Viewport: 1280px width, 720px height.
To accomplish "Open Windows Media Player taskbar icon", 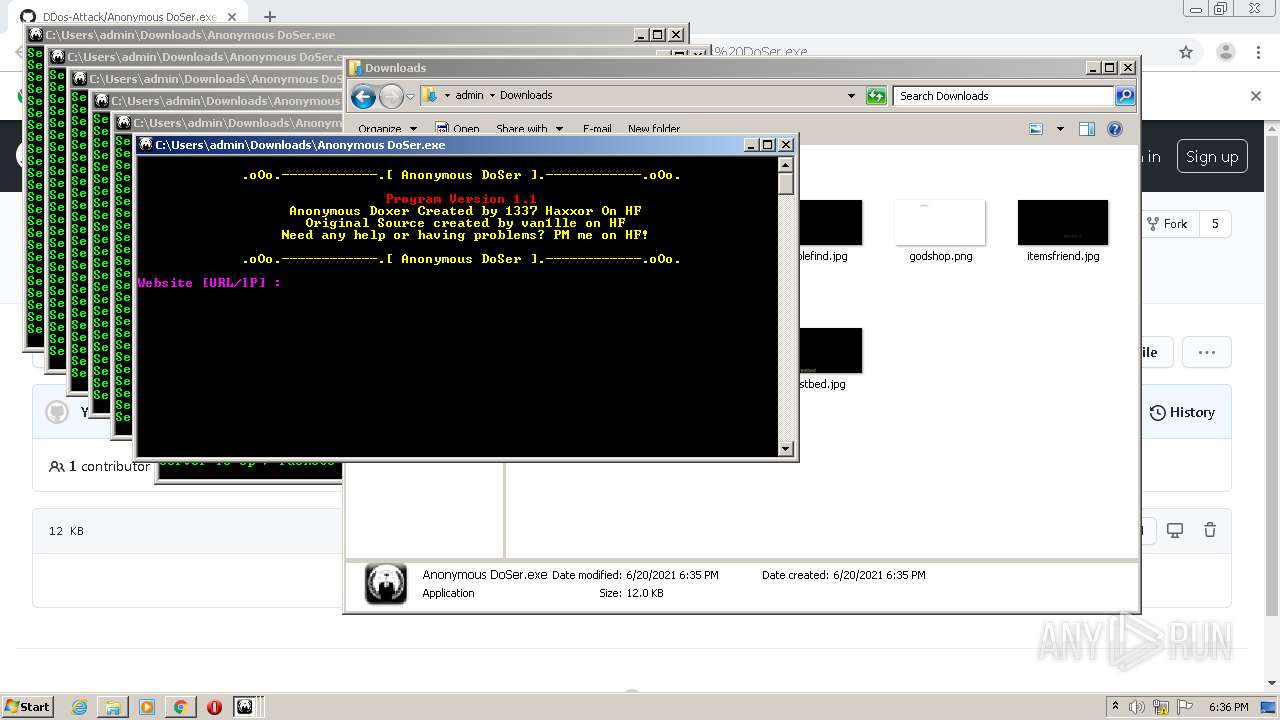I will click(147, 707).
